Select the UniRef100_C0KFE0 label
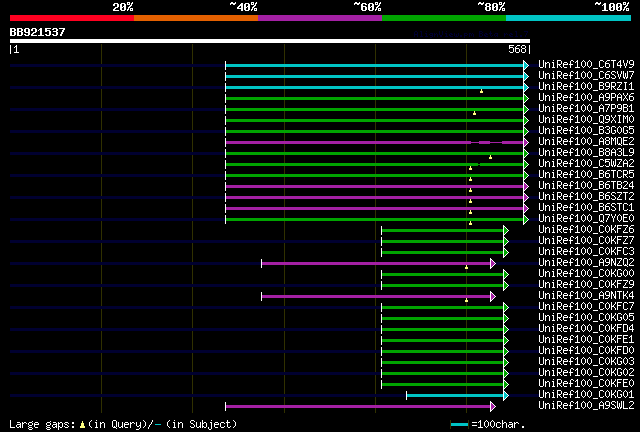This screenshot has width=640, height=432. click(x=586, y=384)
